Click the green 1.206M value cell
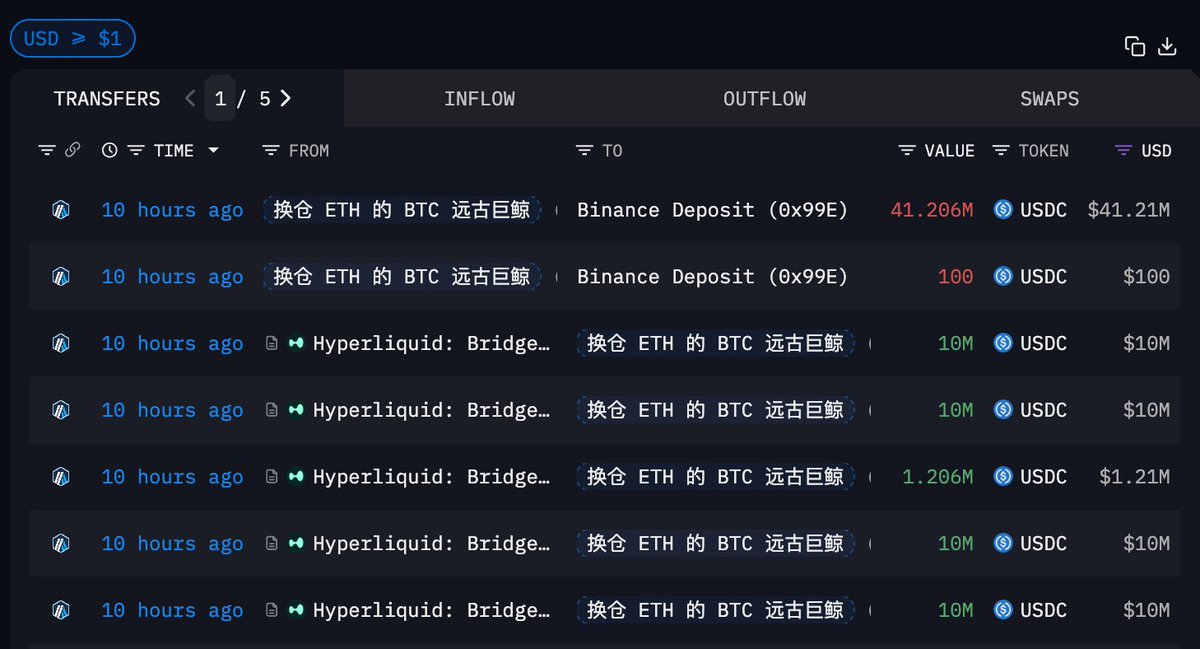Viewport: 1200px width, 649px height. [x=937, y=476]
